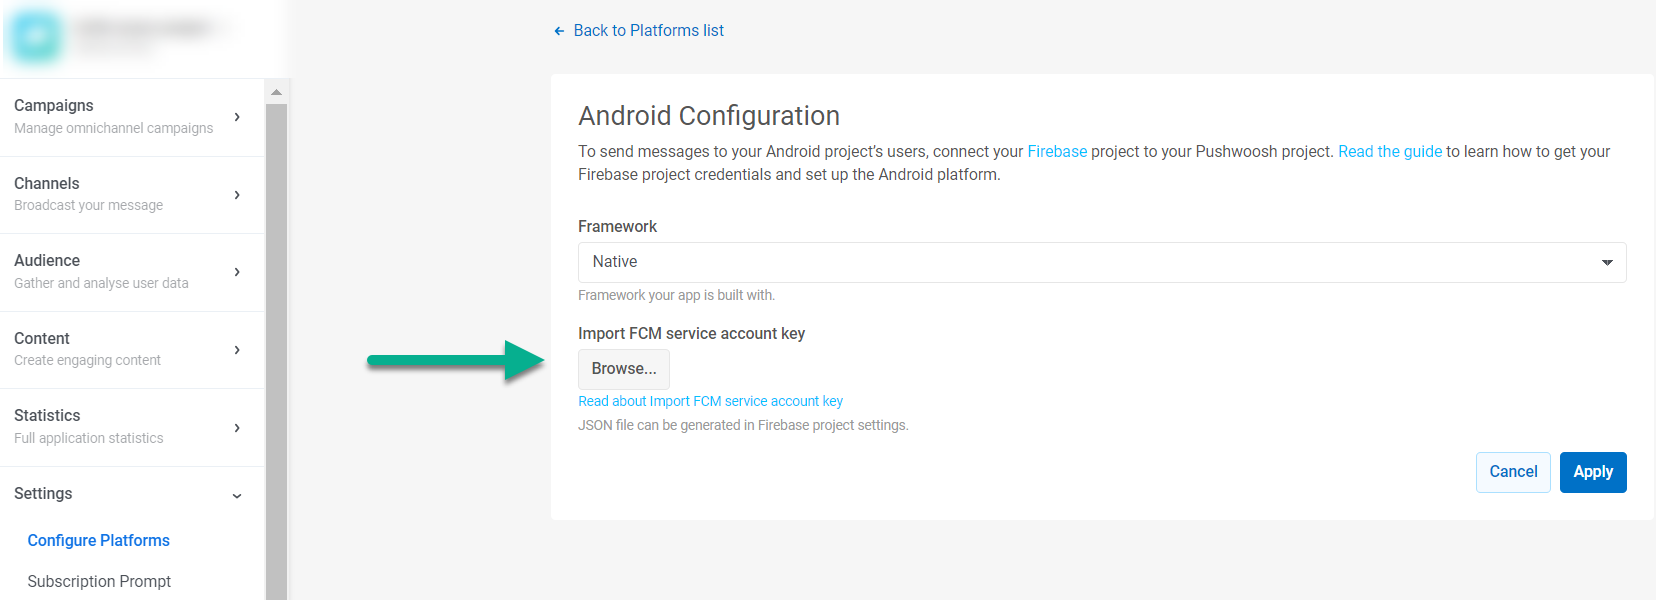The height and width of the screenshot is (600, 1656).
Task: Cancel the Android configuration
Action: pyautogui.click(x=1513, y=472)
